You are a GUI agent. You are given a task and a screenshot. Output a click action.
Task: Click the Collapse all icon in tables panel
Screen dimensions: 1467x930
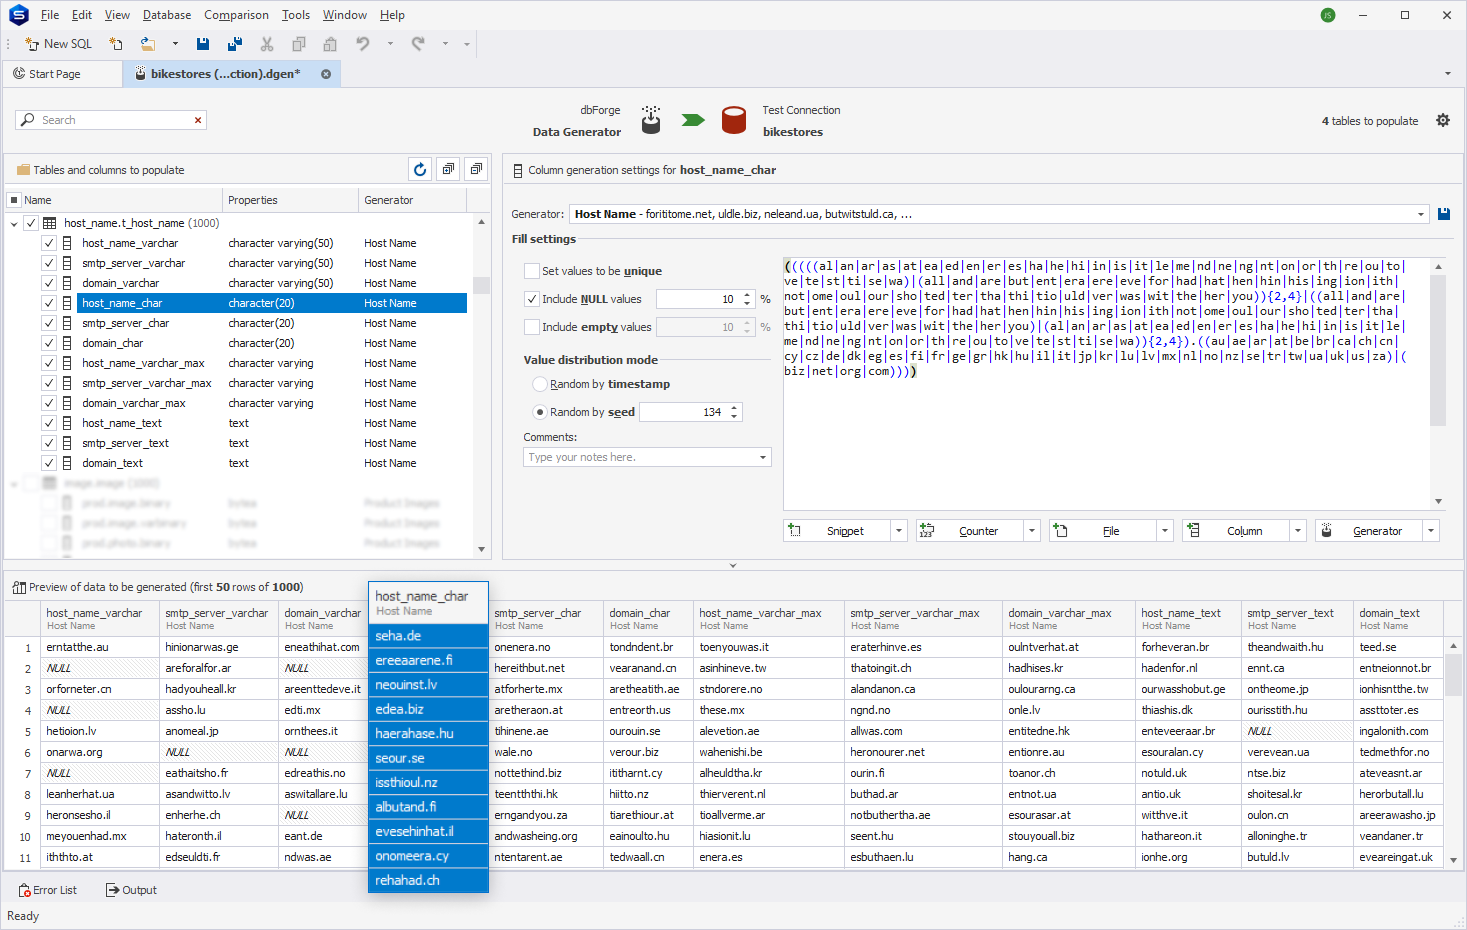[x=476, y=169]
